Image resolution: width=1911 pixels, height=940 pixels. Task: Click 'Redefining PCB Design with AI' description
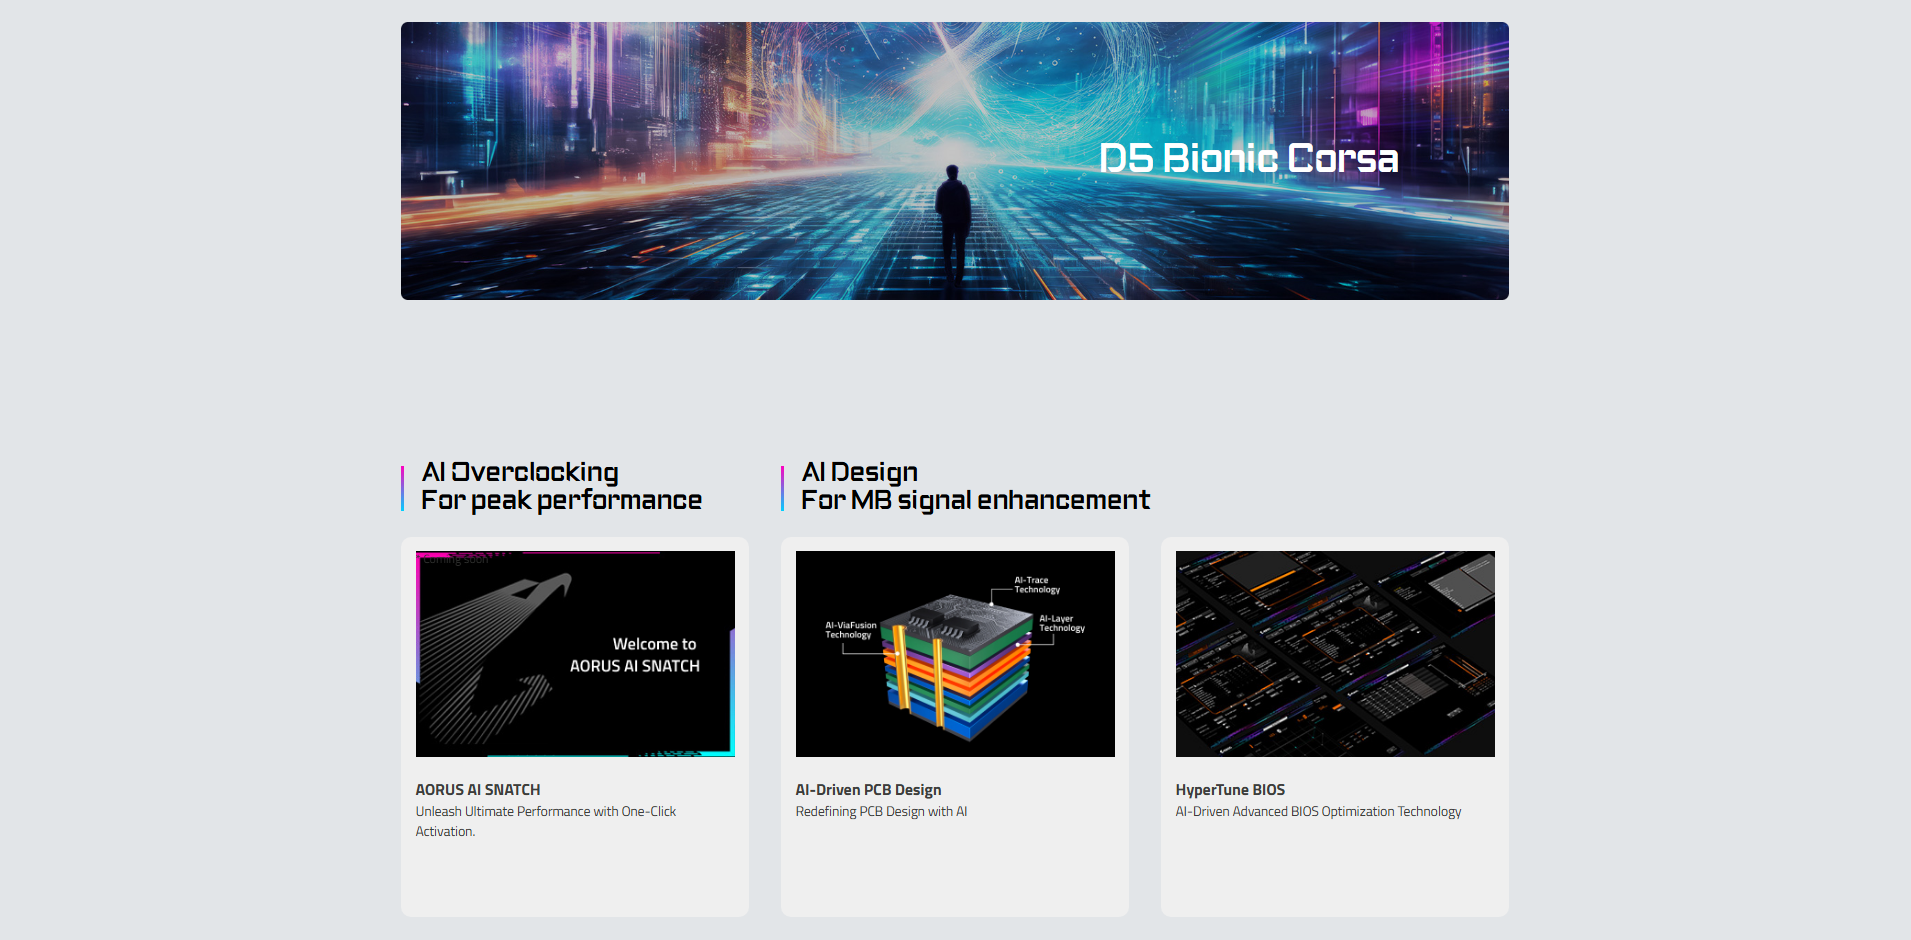click(x=881, y=812)
